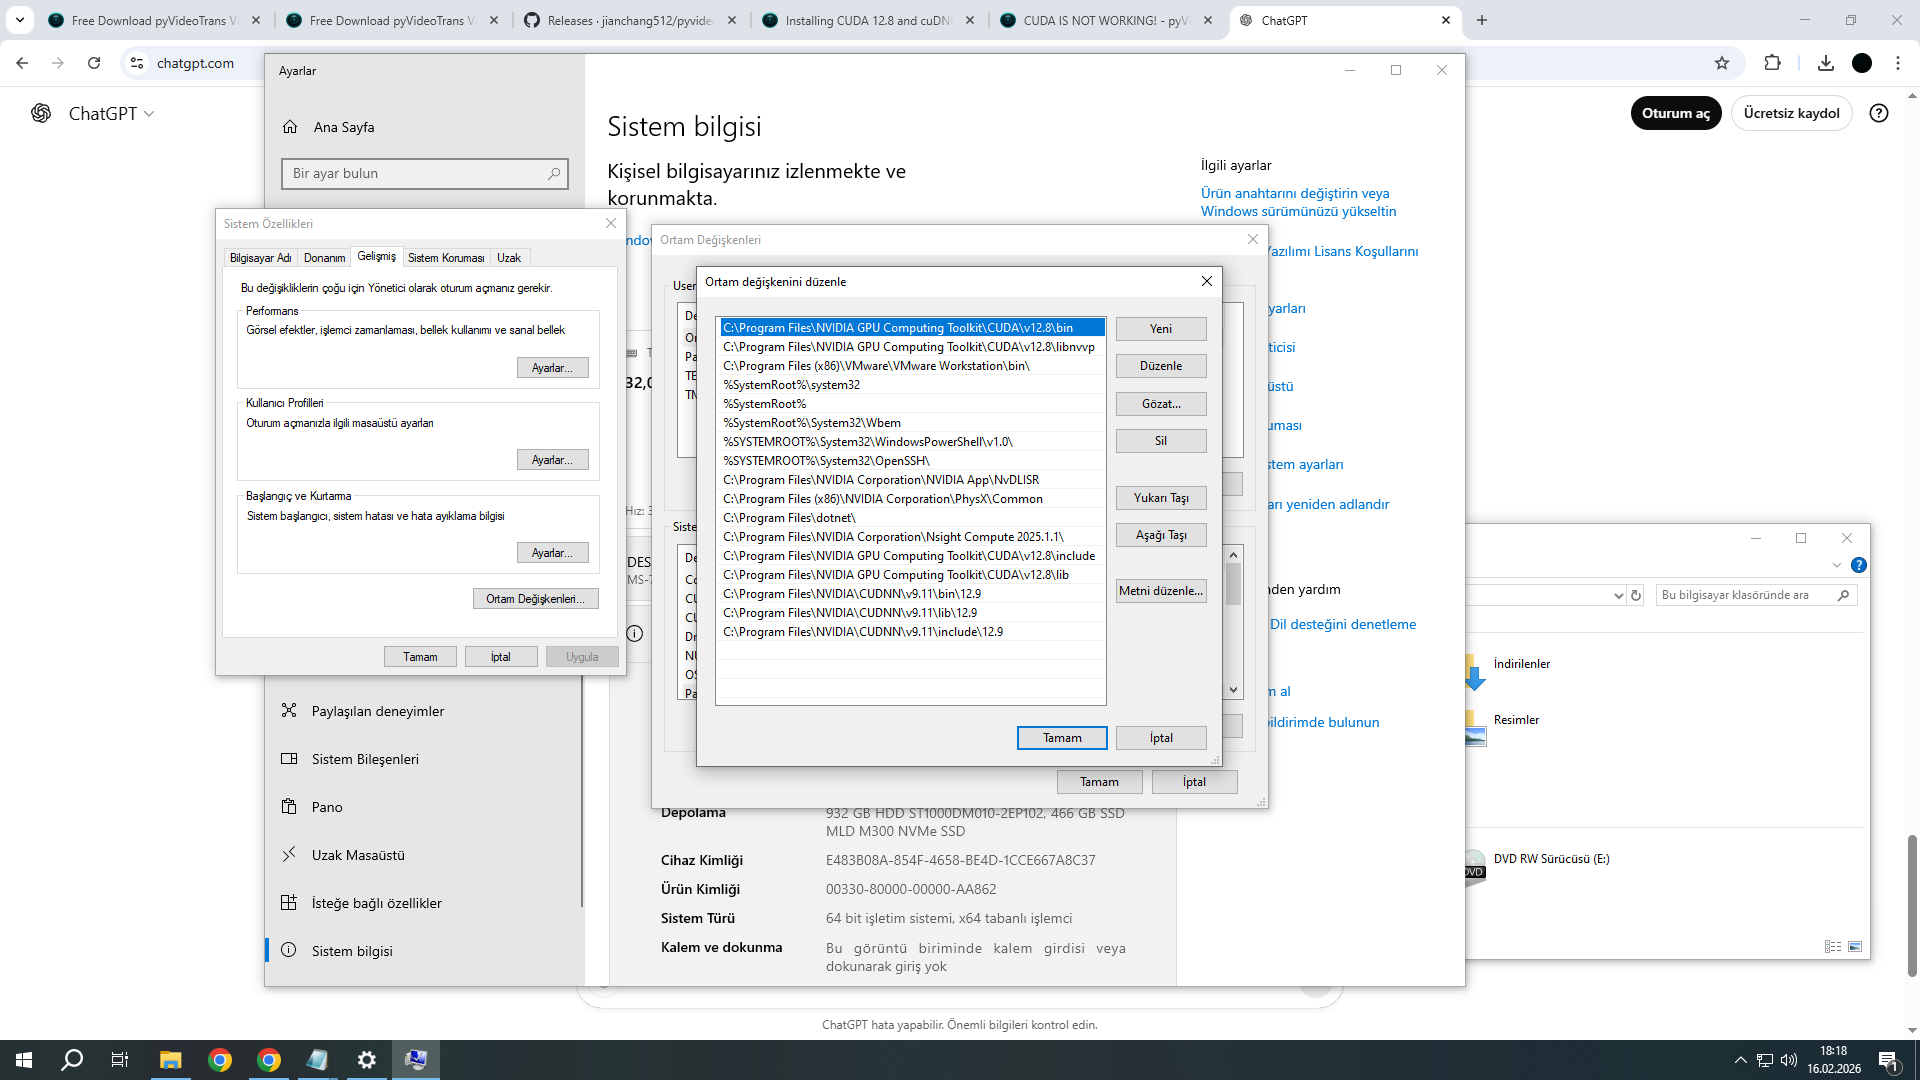Click the Yukarı Taşı button

[1160, 498]
